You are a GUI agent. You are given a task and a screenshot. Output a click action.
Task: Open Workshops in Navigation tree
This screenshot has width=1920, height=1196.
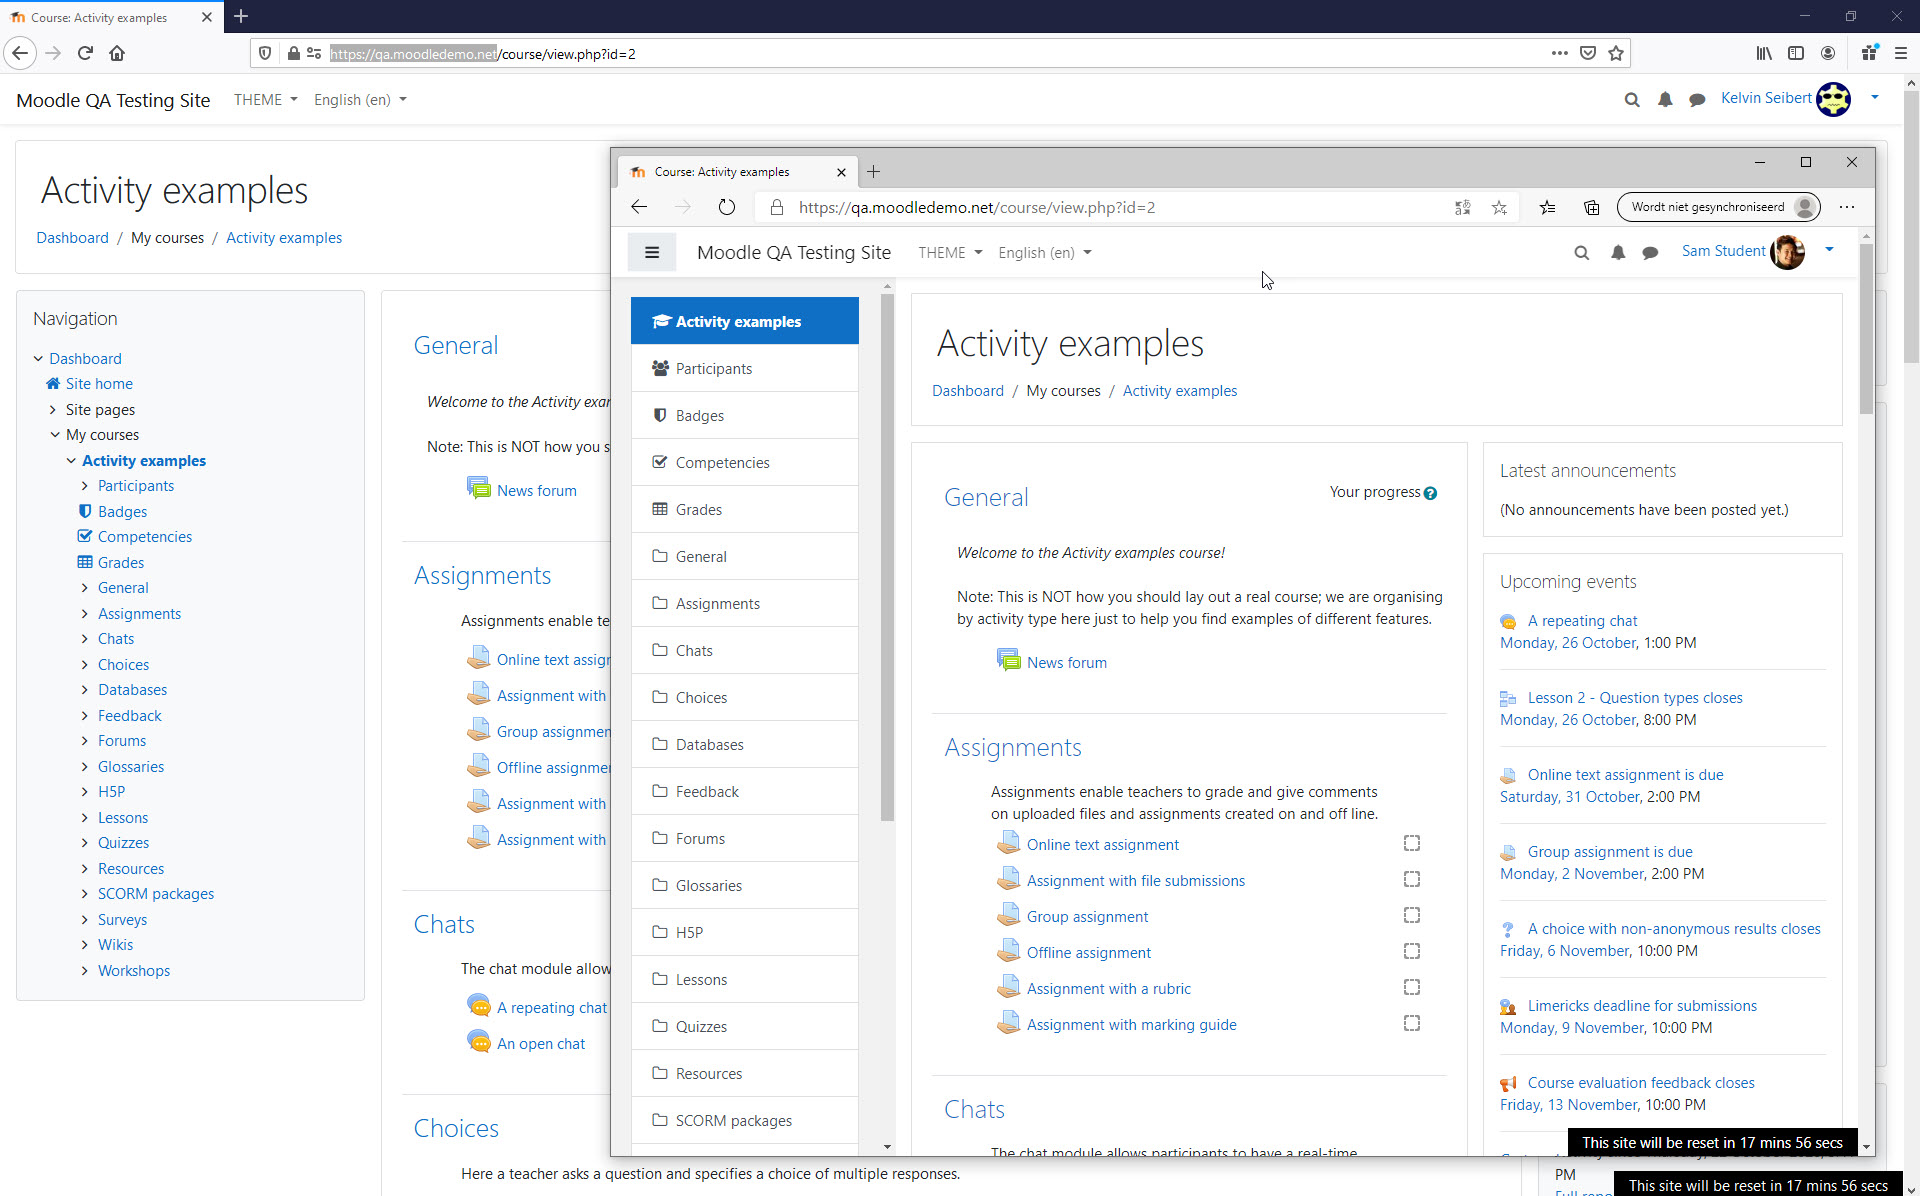[x=134, y=970]
